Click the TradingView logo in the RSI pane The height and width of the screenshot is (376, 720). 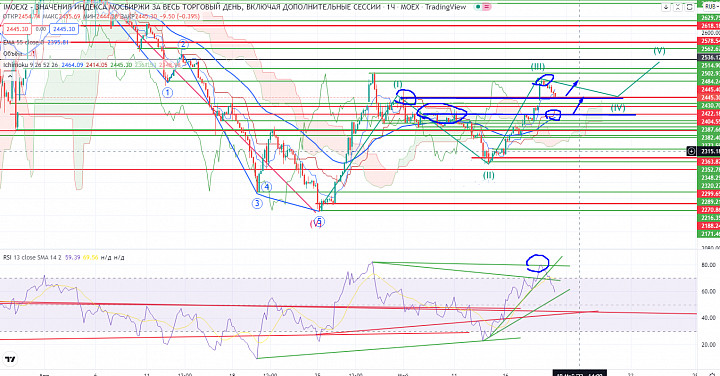[x=10, y=359]
